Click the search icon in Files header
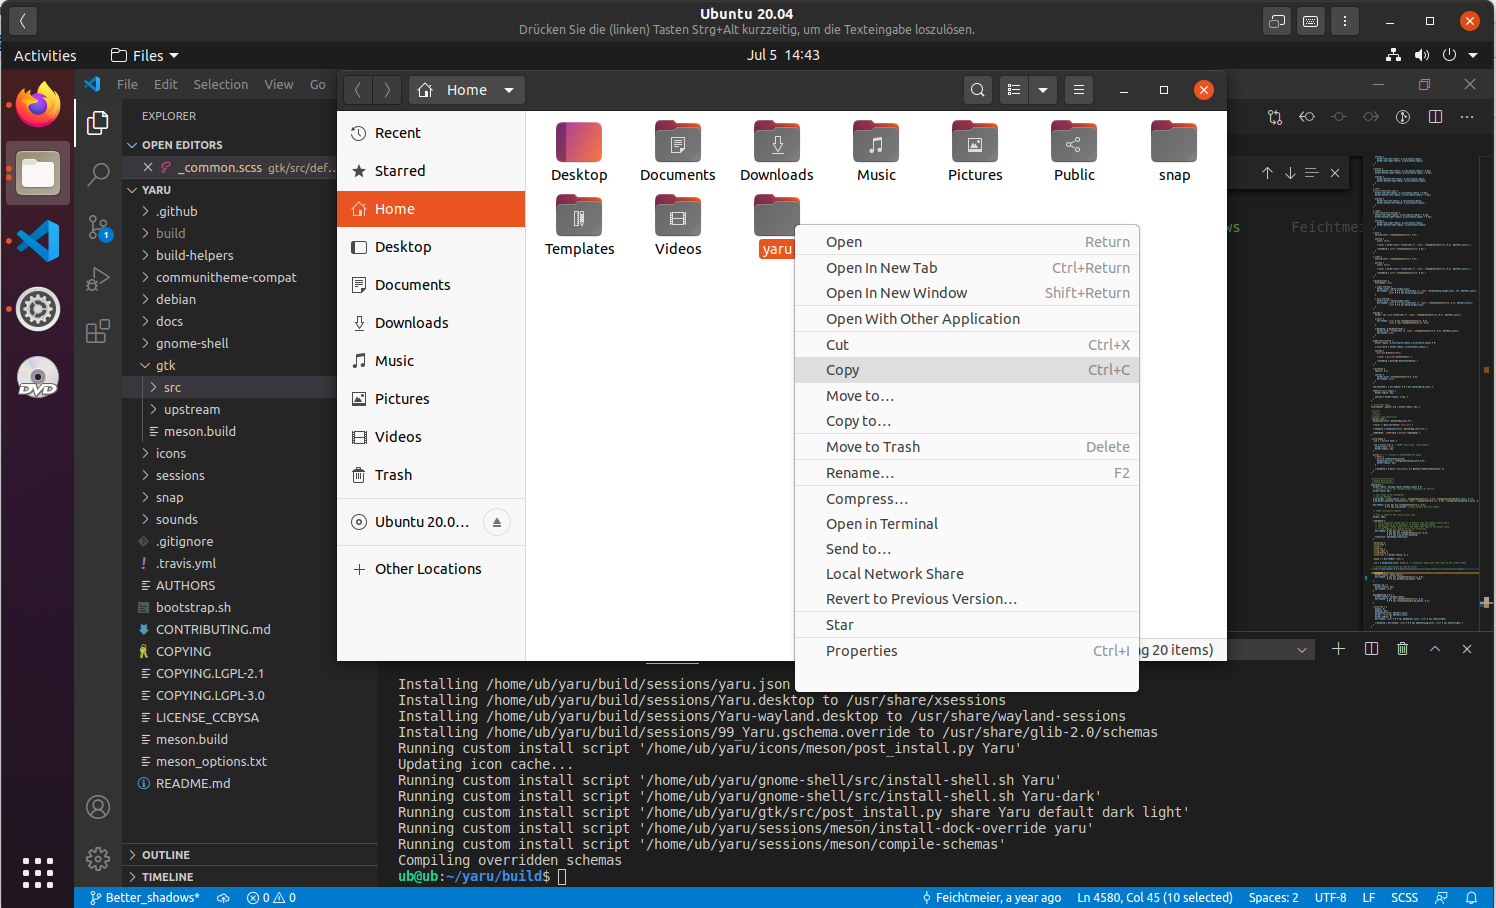 coord(978,90)
